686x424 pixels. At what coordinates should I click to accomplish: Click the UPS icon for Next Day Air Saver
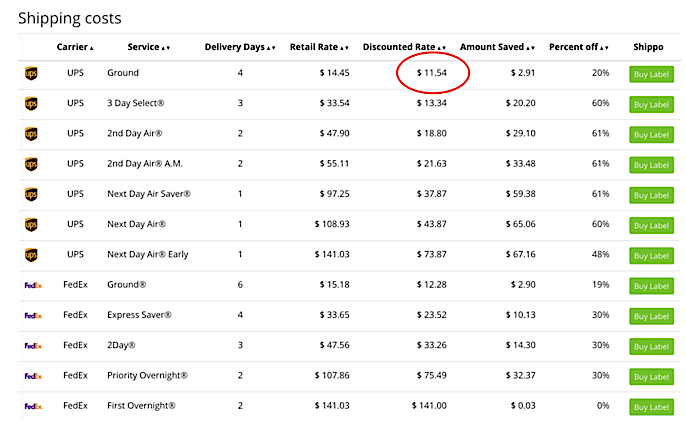(x=31, y=195)
